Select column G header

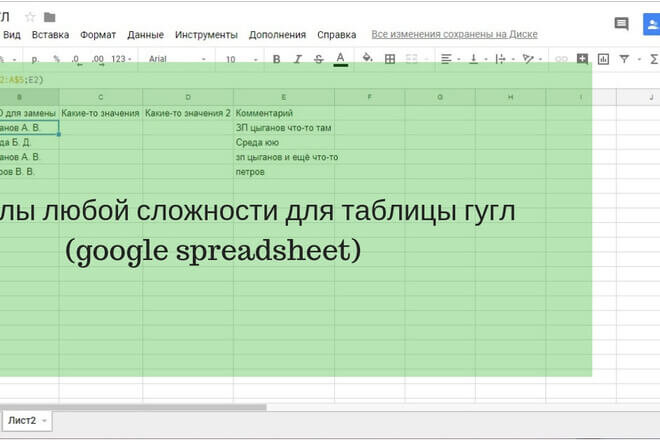point(440,97)
